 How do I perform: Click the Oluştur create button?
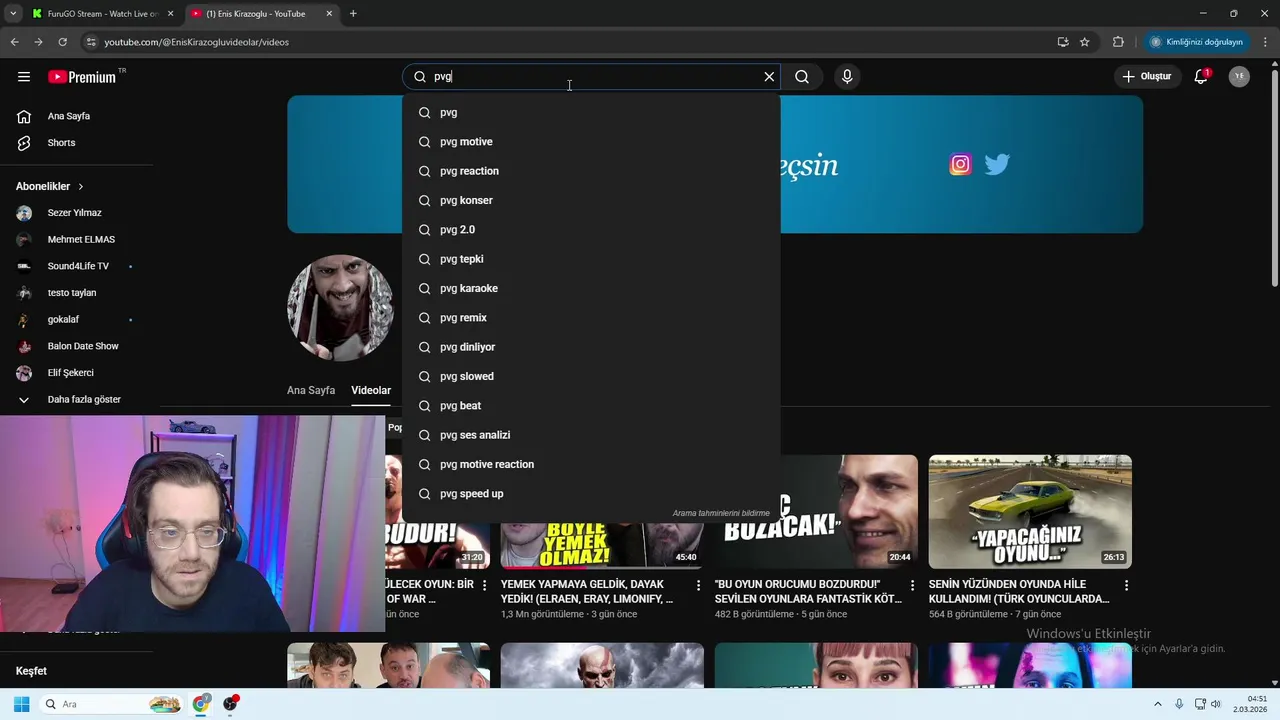point(1146,77)
